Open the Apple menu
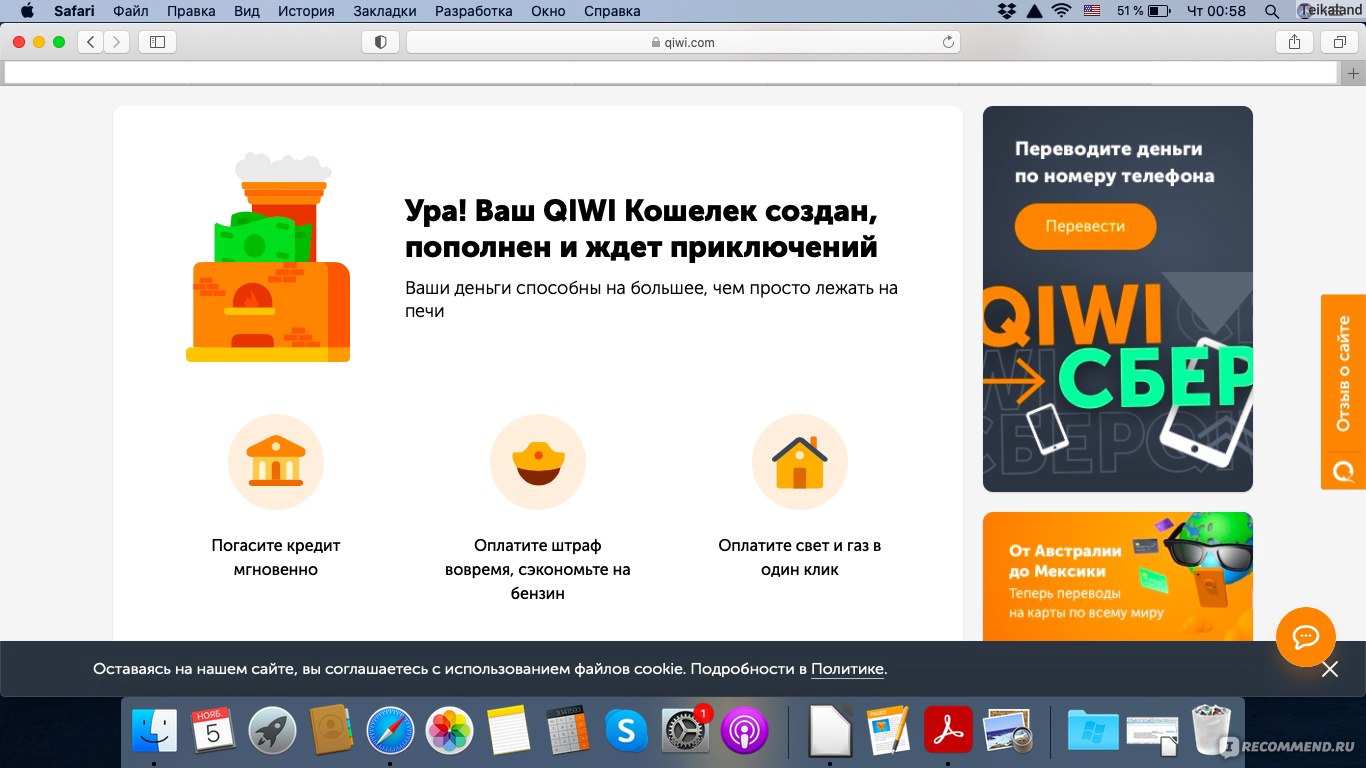Image resolution: width=1366 pixels, height=768 pixels. [27, 11]
